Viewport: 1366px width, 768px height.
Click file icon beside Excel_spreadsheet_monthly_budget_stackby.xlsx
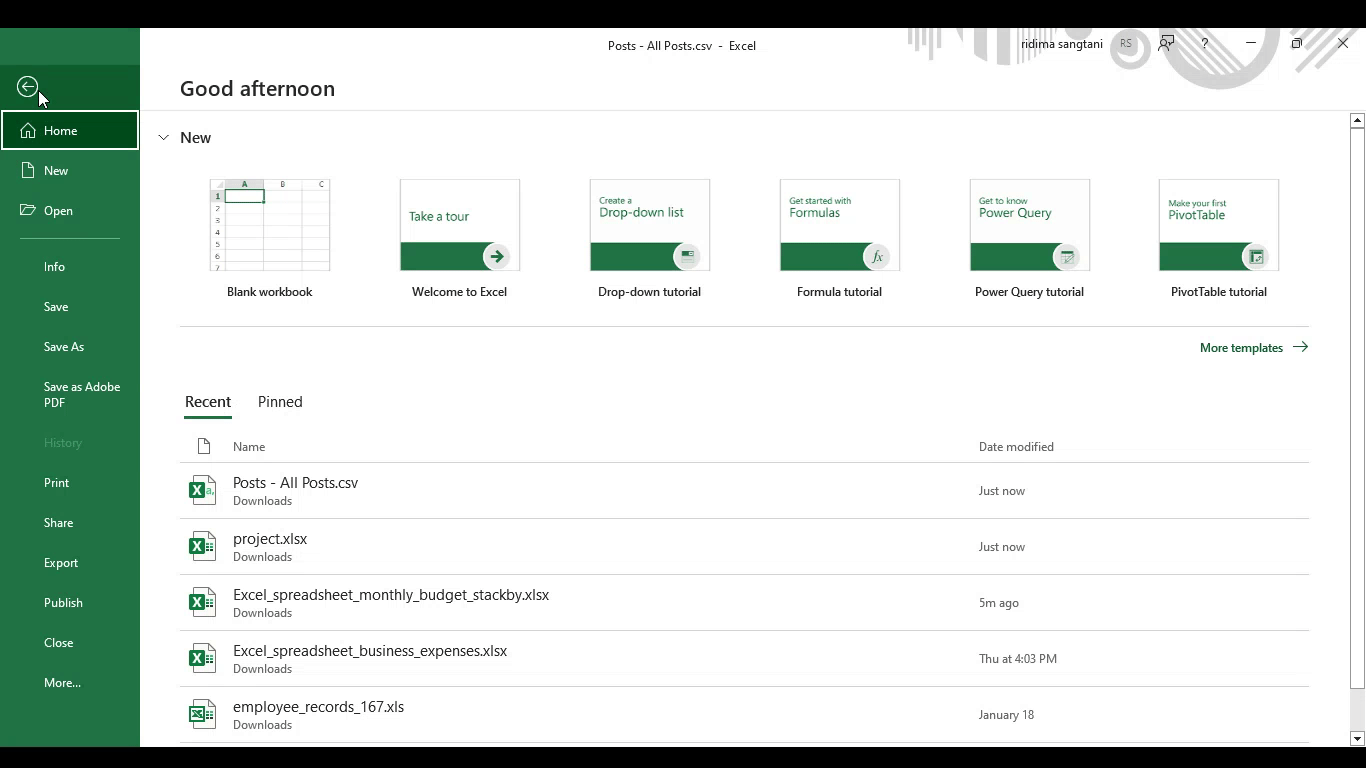coord(202,602)
